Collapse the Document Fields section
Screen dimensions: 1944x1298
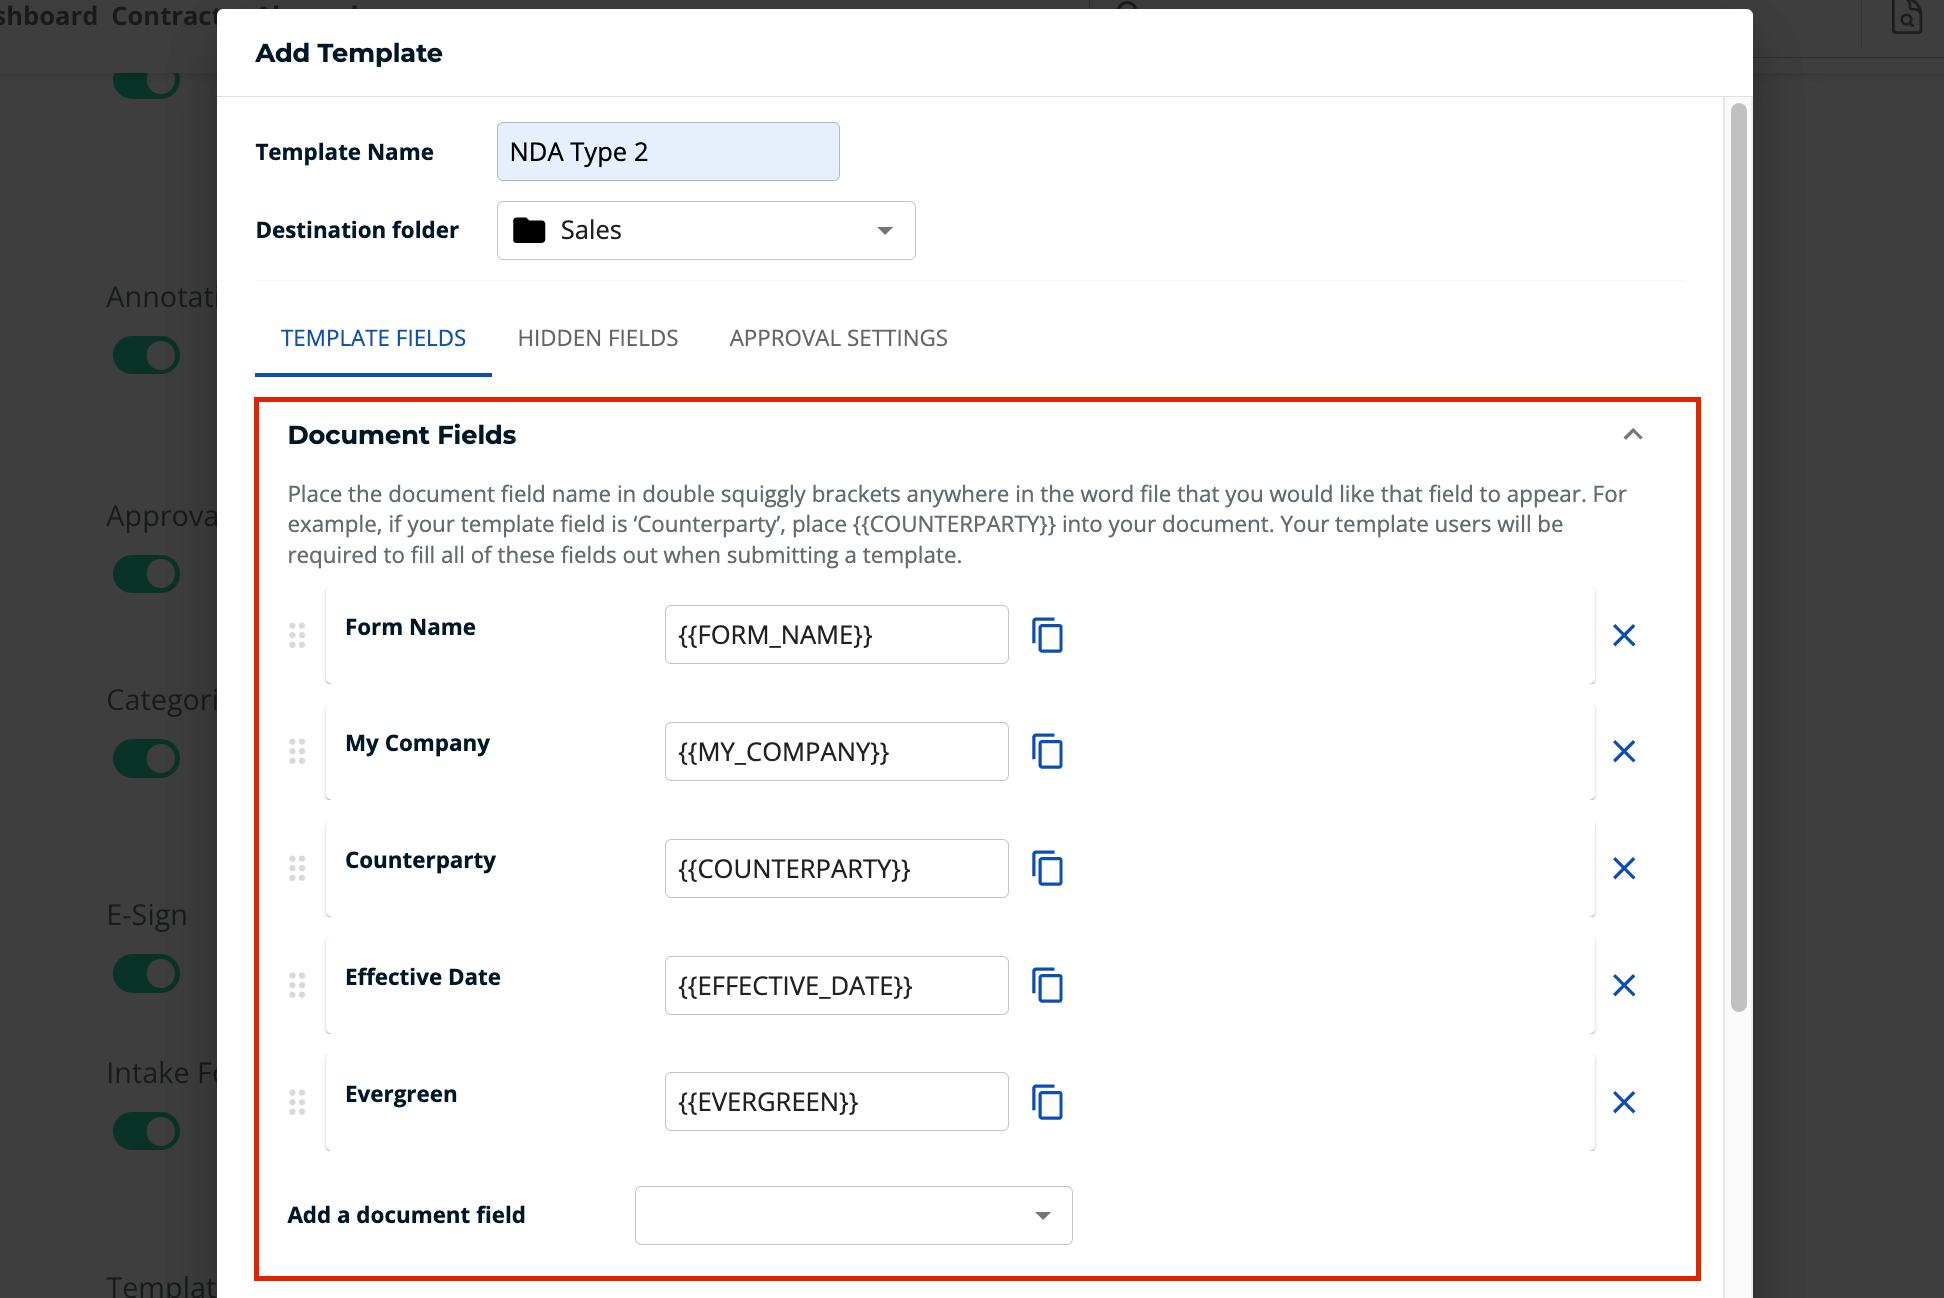[x=1634, y=436]
